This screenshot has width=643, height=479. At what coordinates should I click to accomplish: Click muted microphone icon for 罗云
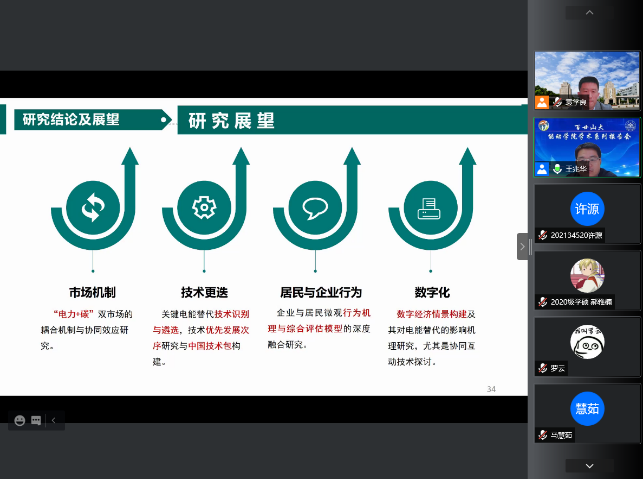tap(541, 368)
